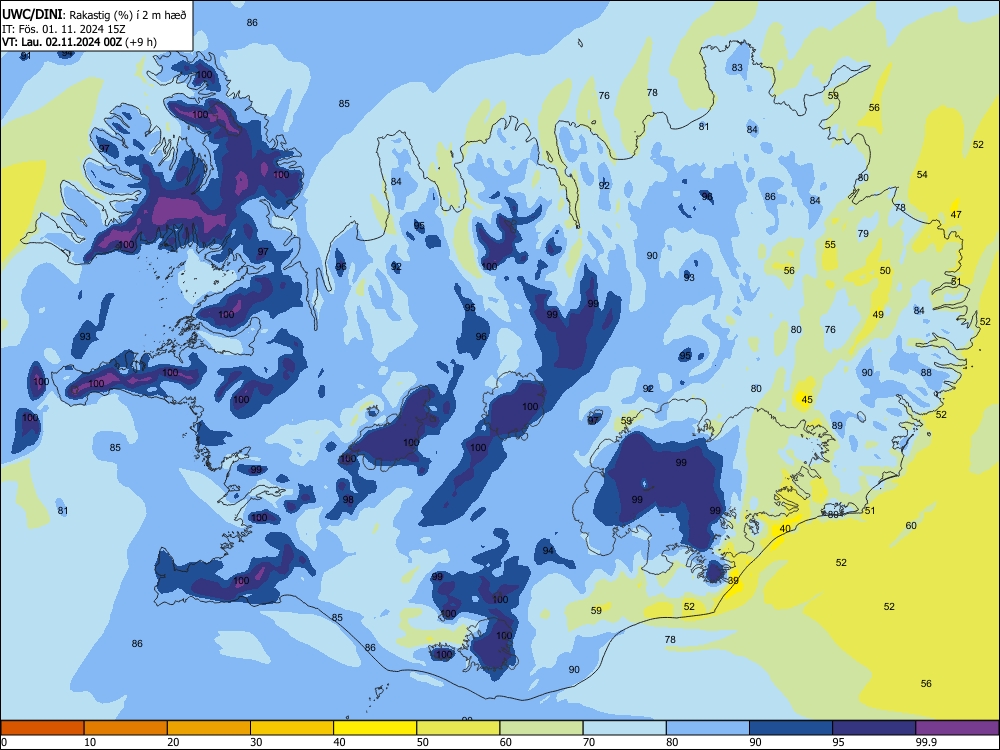The image size is (1000, 750).
Task: Click the pale yellow 50–60 legend swatch
Action: (x=459, y=728)
